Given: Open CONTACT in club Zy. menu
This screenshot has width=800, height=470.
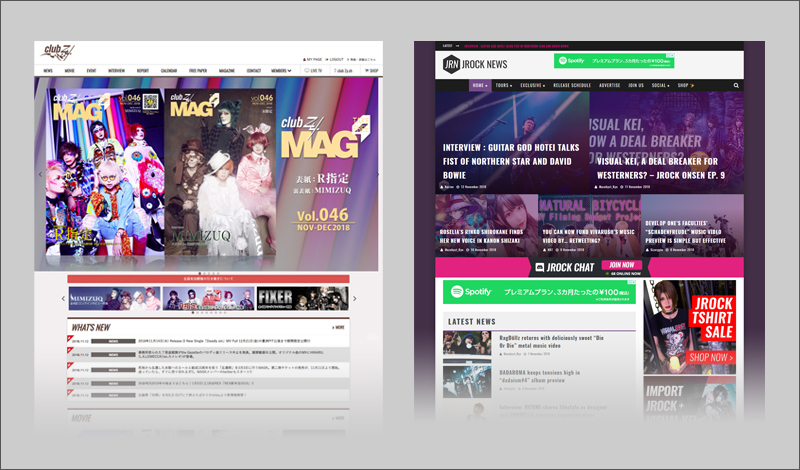Looking at the screenshot, I should (254, 70).
